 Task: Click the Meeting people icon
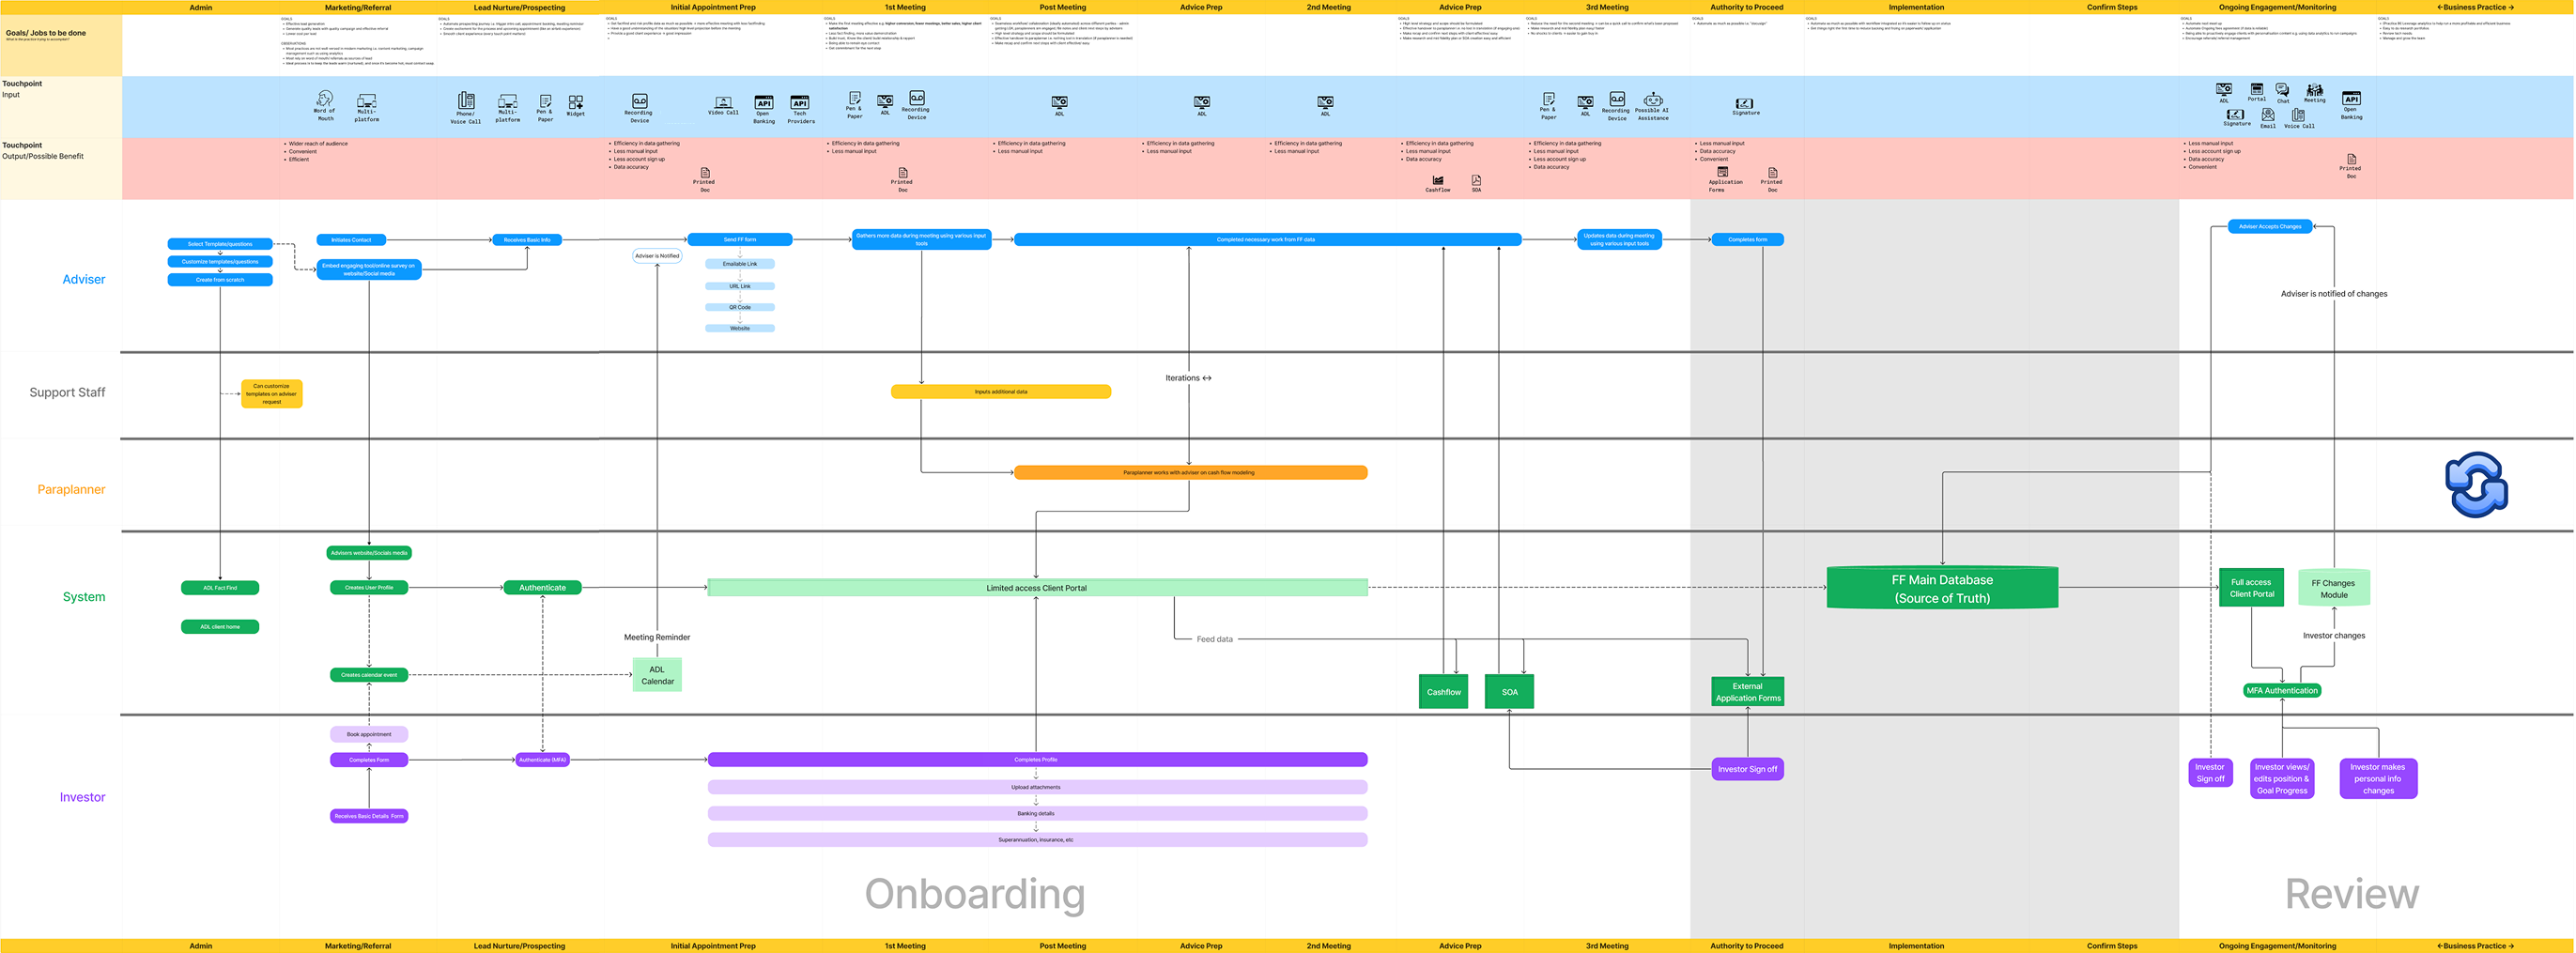pyautogui.click(x=2315, y=90)
